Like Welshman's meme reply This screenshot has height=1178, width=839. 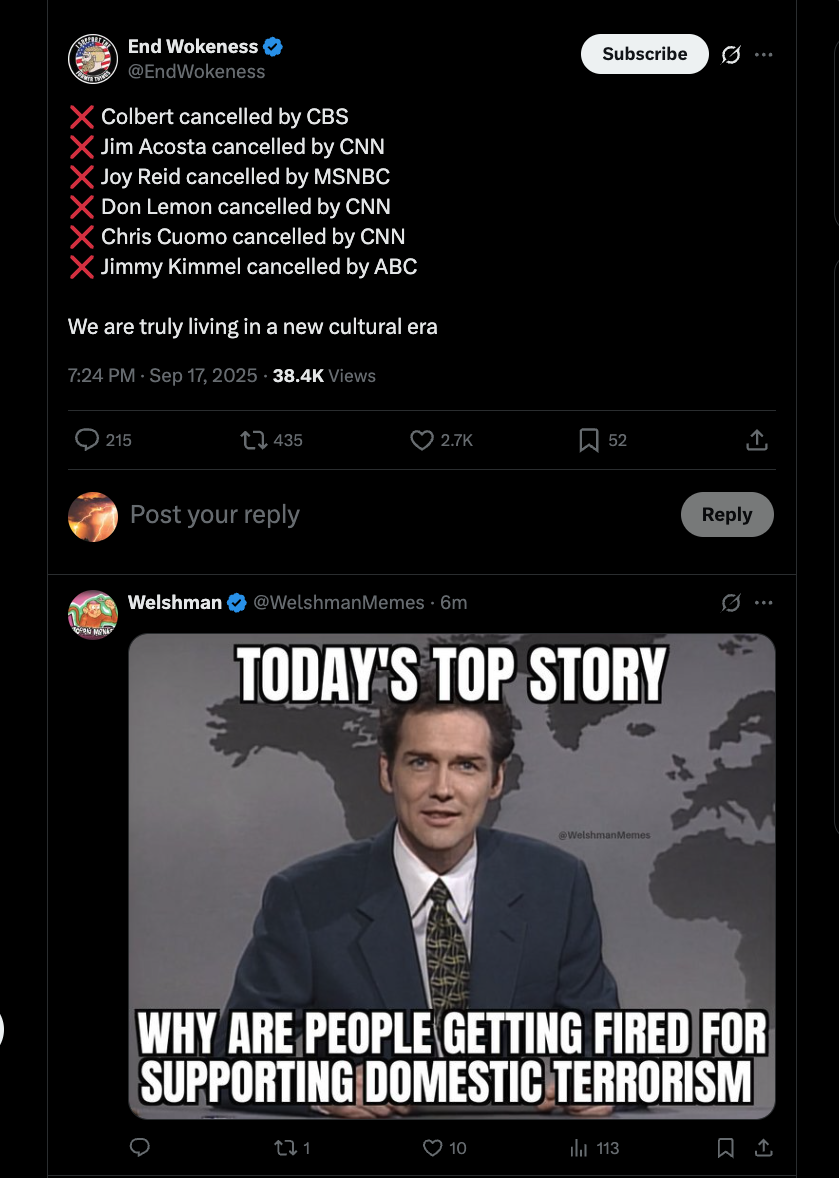tap(433, 1148)
